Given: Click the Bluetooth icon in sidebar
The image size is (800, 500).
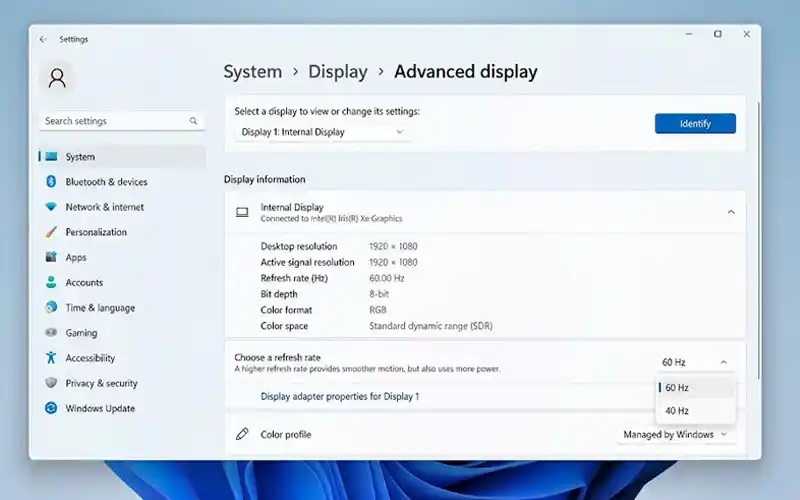Looking at the screenshot, I should (51, 182).
